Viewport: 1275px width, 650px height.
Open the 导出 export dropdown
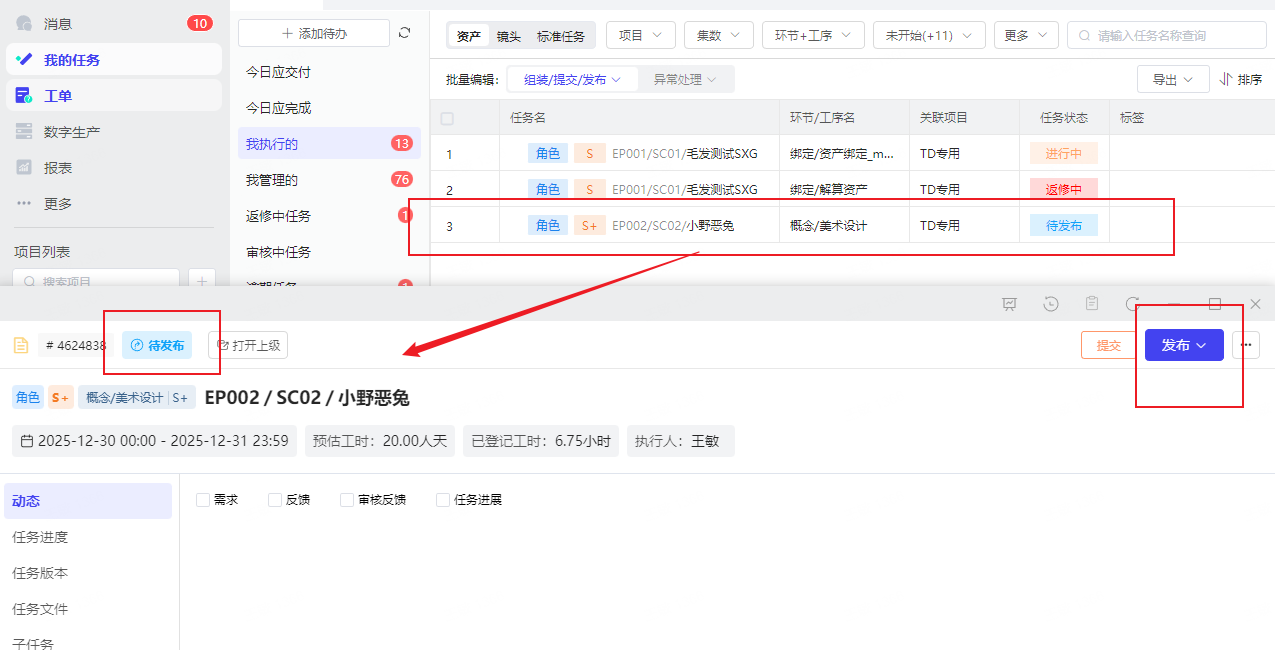point(1172,78)
